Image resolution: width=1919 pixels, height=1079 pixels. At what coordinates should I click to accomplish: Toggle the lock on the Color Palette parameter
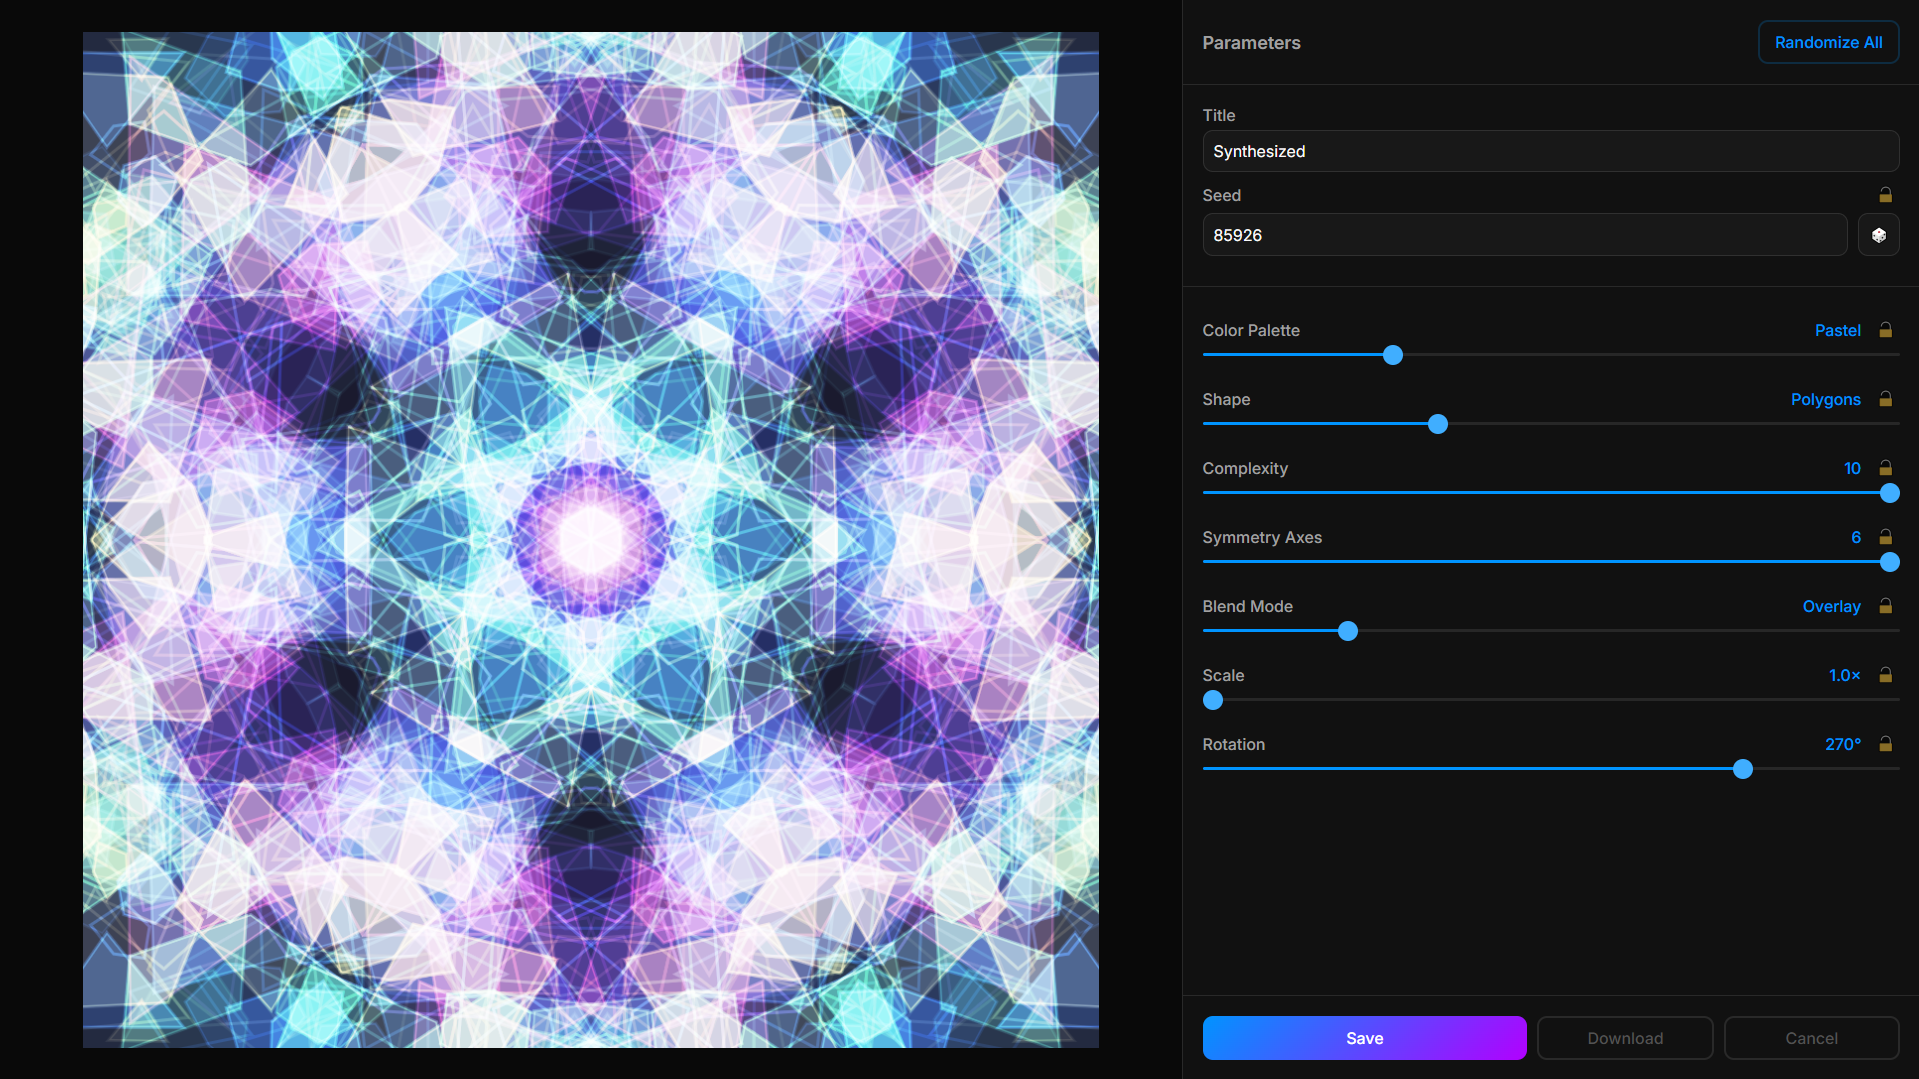1885,329
